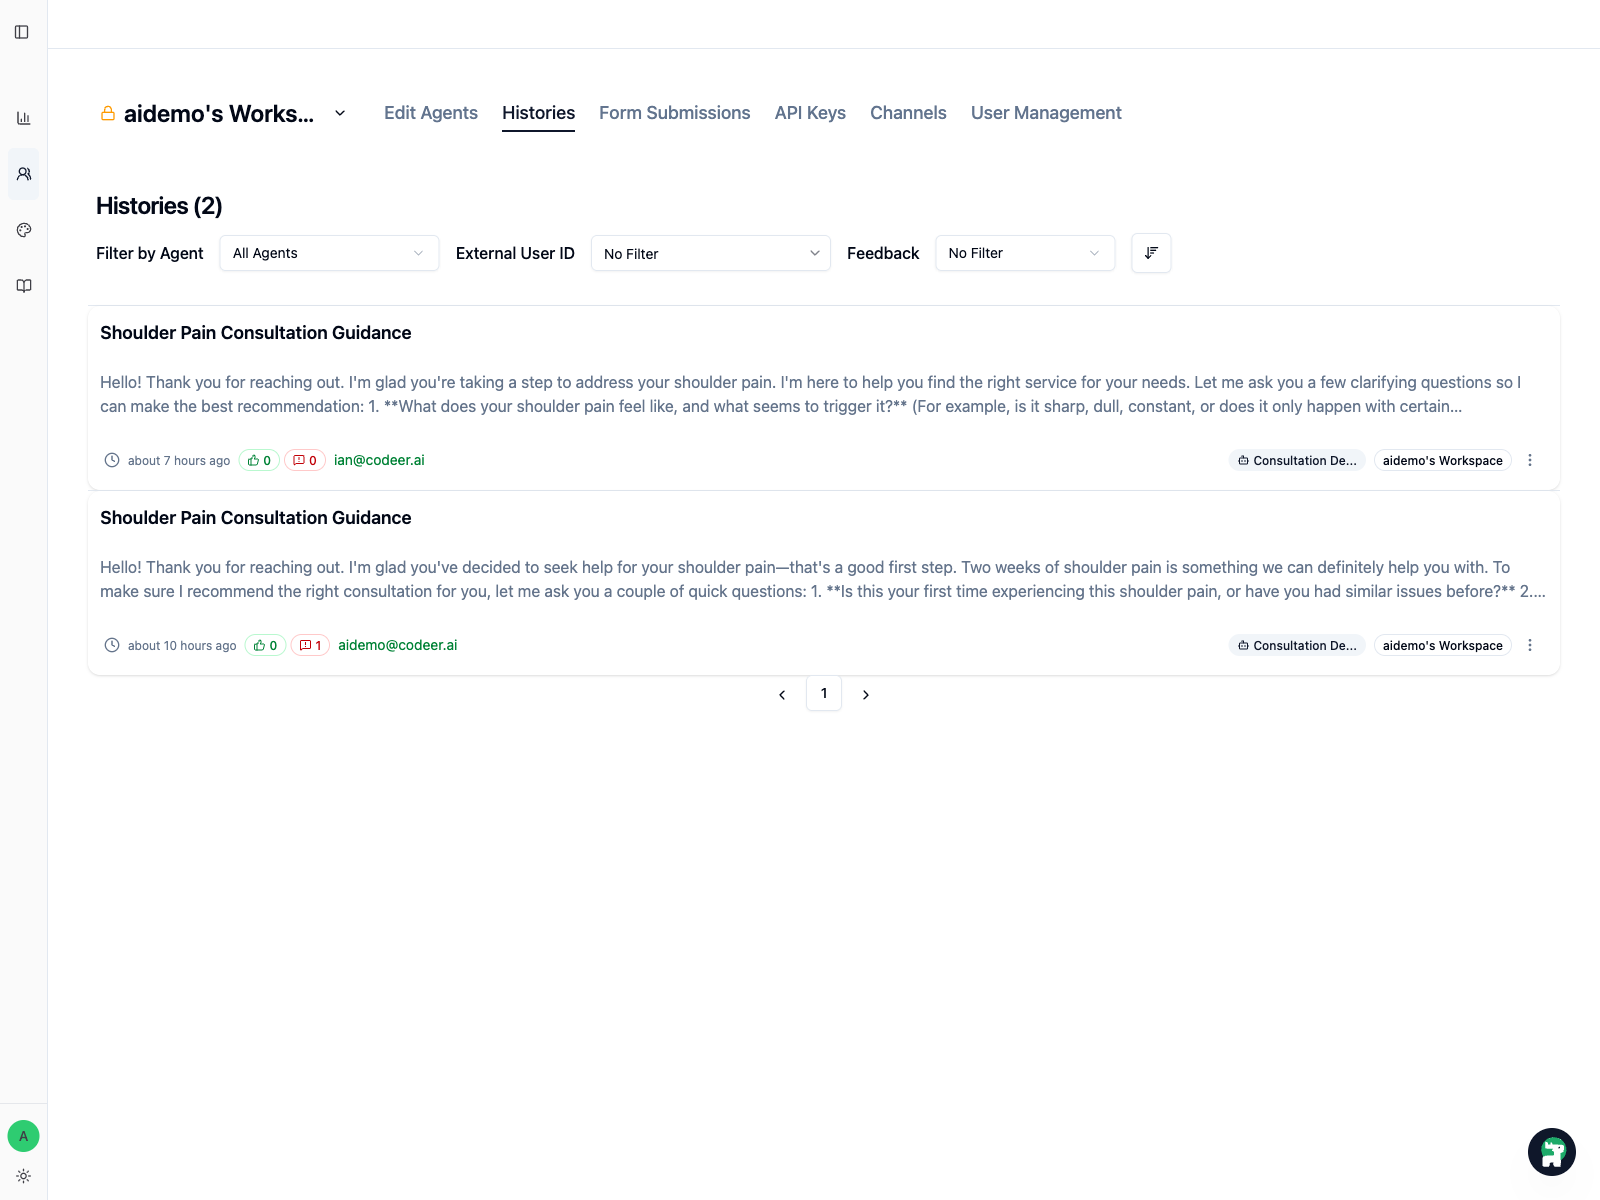Click the ian@codeer.ai user link
The width and height of the screenshot is (1600, 1200).
click(379, 460)
